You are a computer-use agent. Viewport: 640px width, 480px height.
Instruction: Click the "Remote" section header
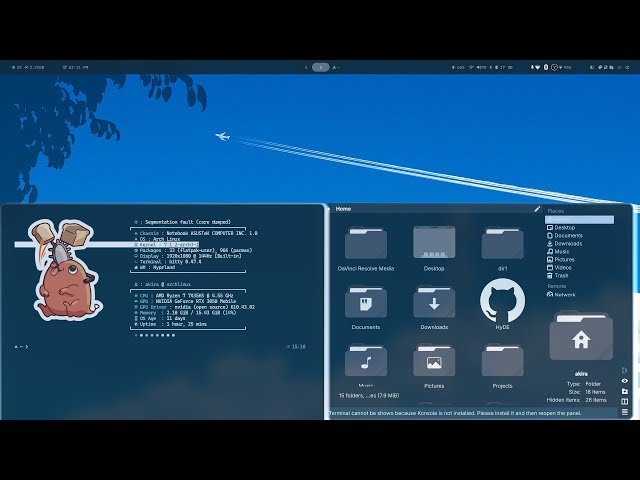pos(557,286)
